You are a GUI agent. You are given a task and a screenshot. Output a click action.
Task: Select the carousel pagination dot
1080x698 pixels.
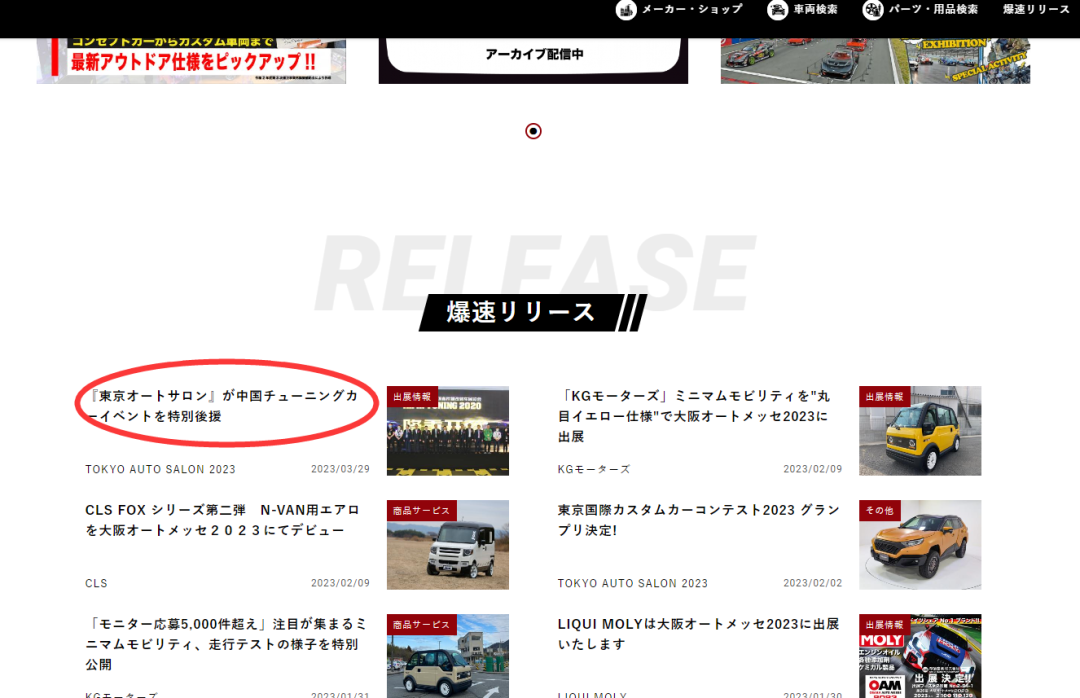(533, 131)
